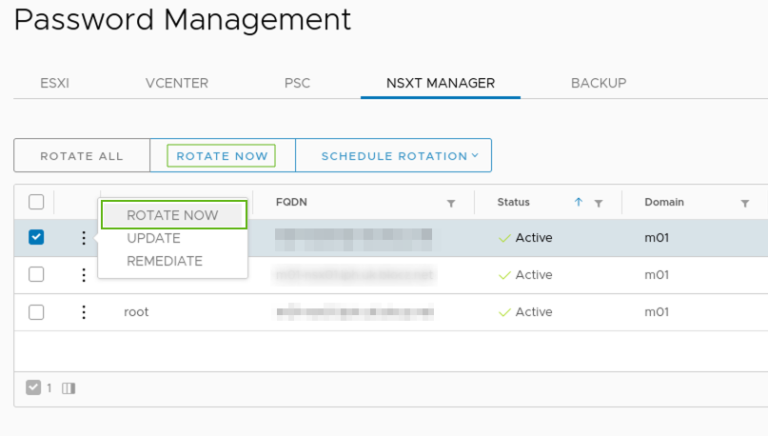Open the VCENTER tab
The width and height of the screenshot is (768, 436).
click(x=177, y=83)
